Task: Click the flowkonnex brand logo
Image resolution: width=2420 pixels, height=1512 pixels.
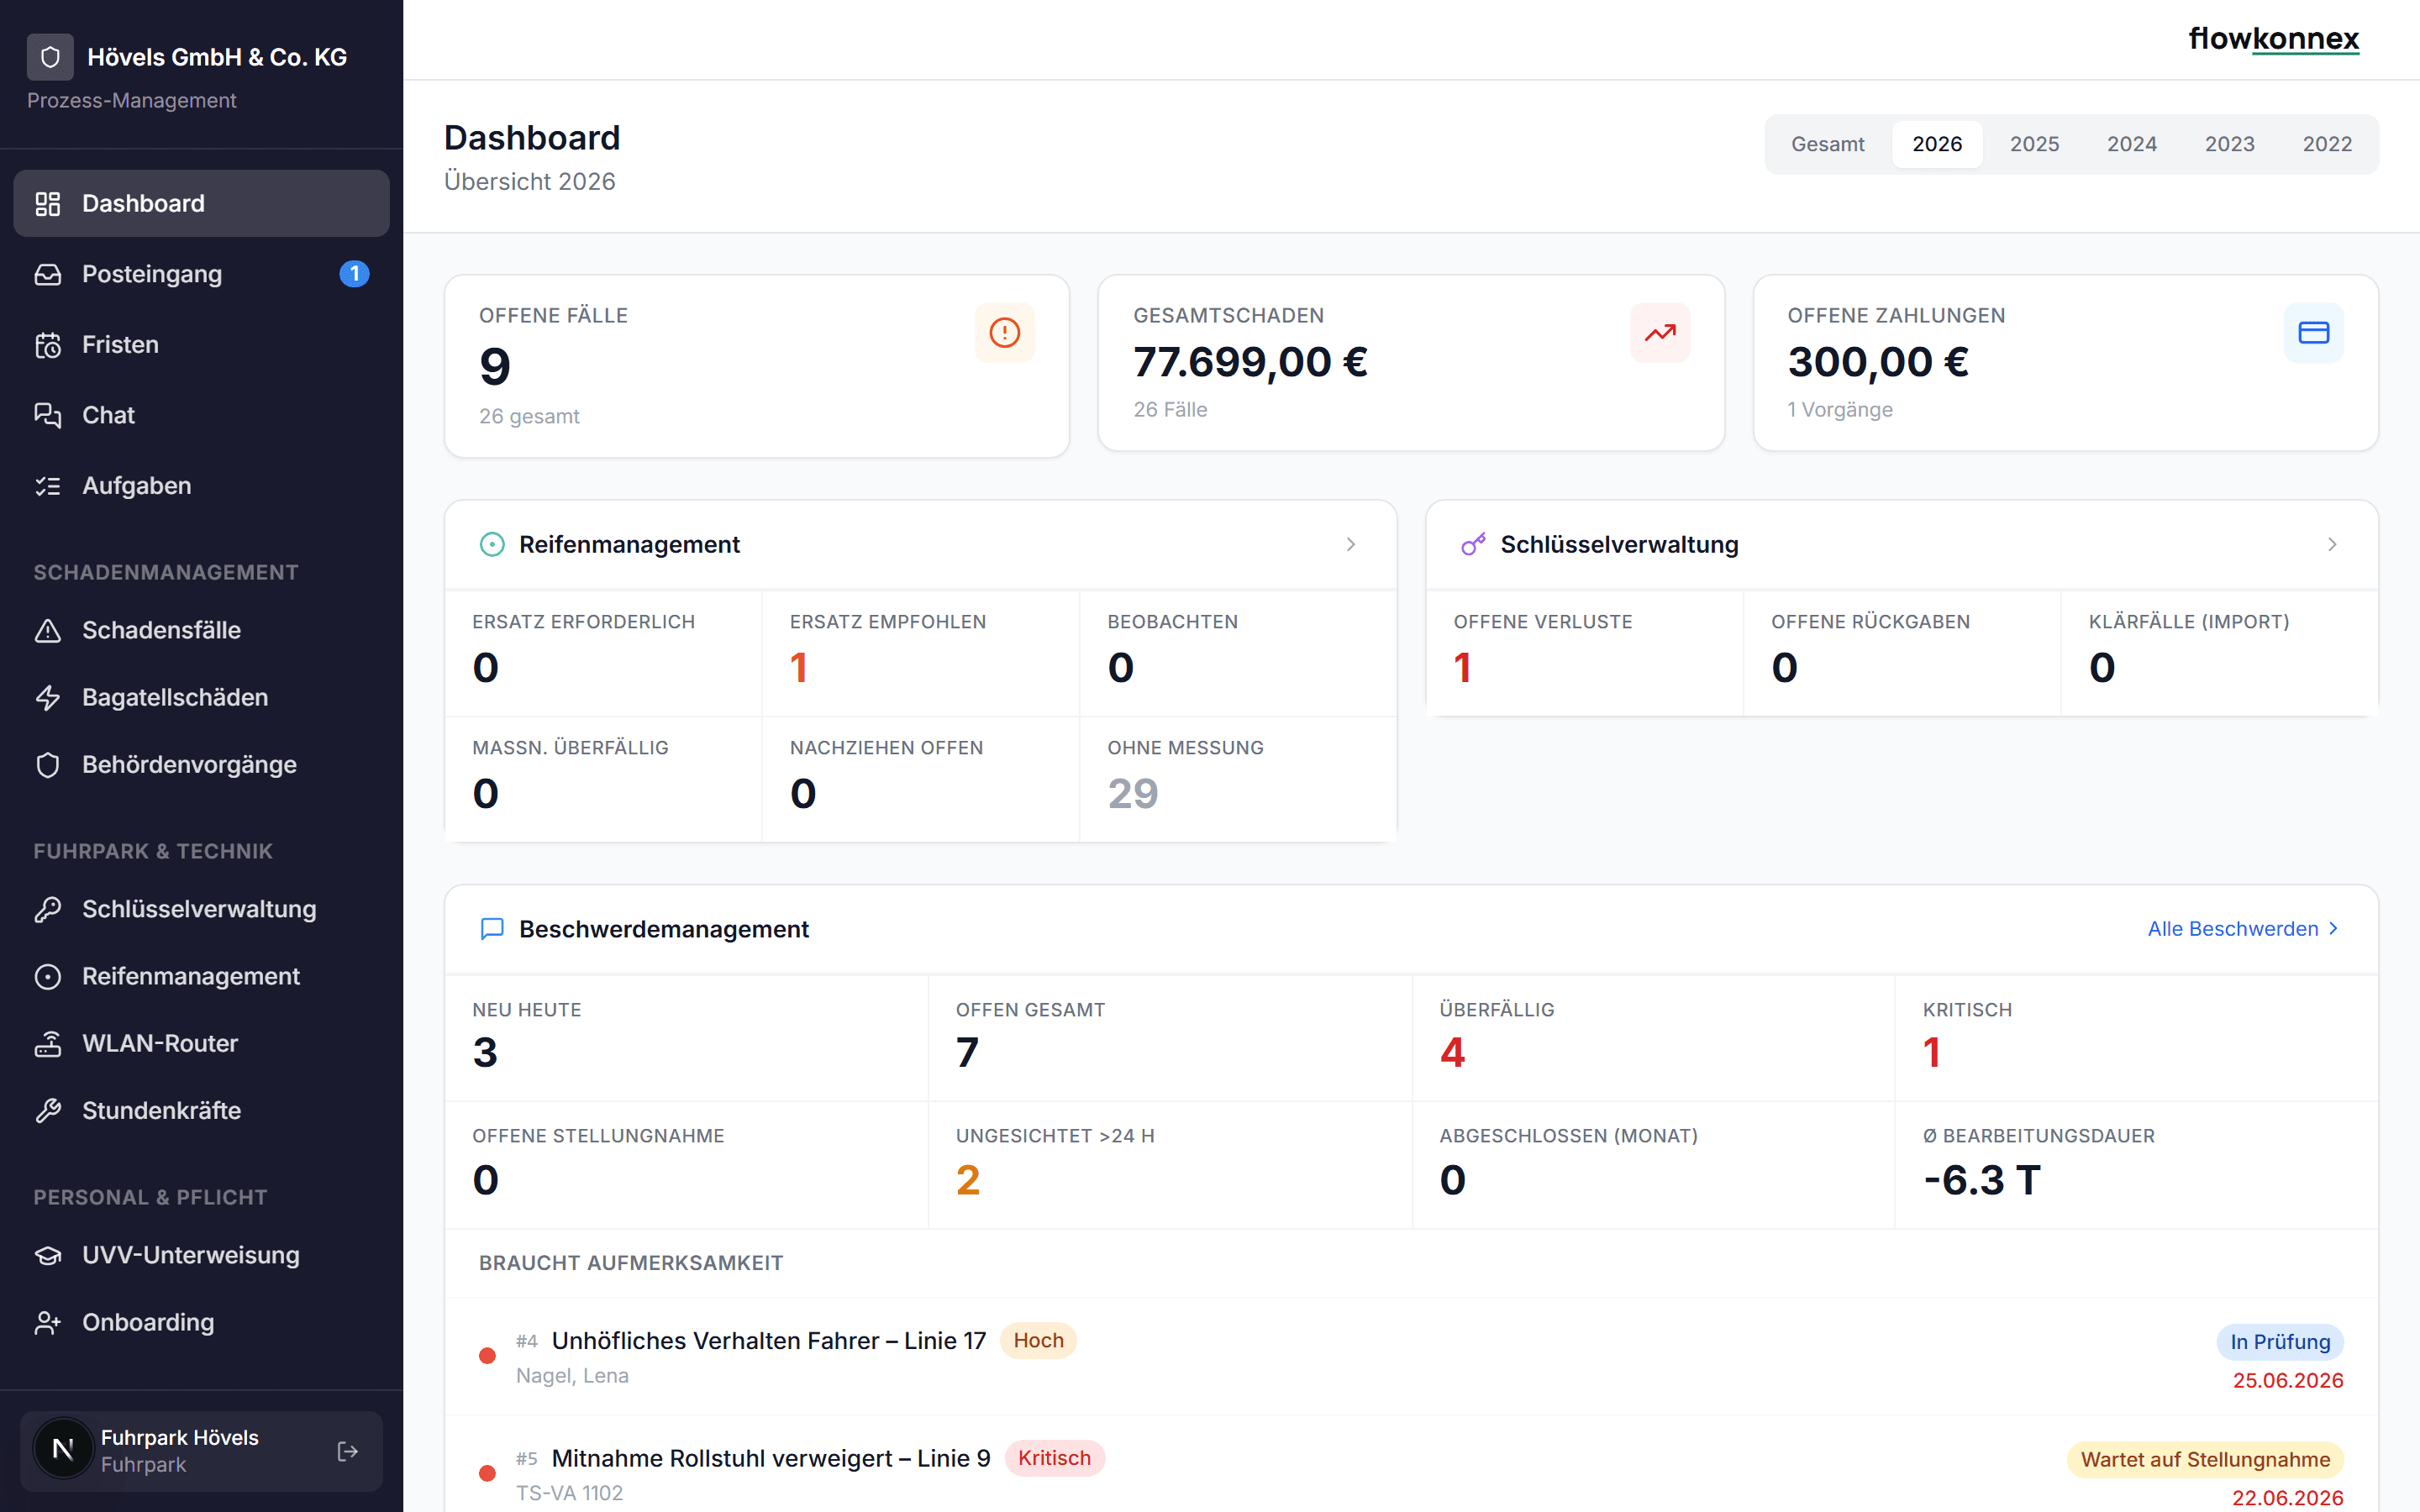Action: [2273, 39]
